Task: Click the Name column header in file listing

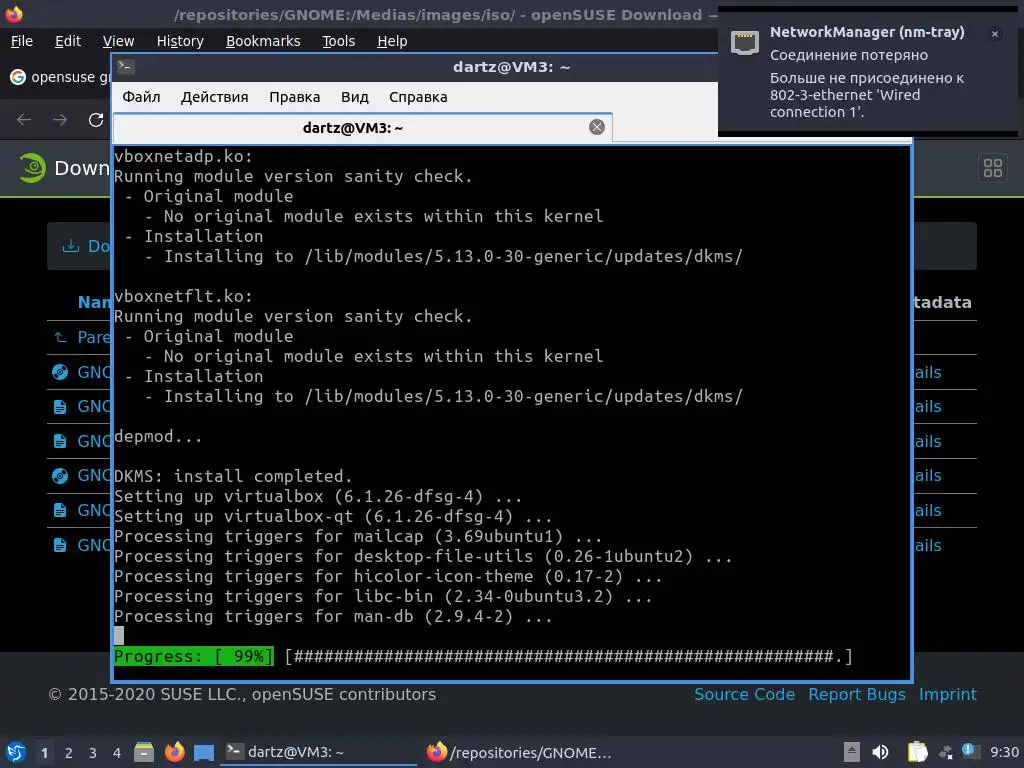Action: coord(94,302)
